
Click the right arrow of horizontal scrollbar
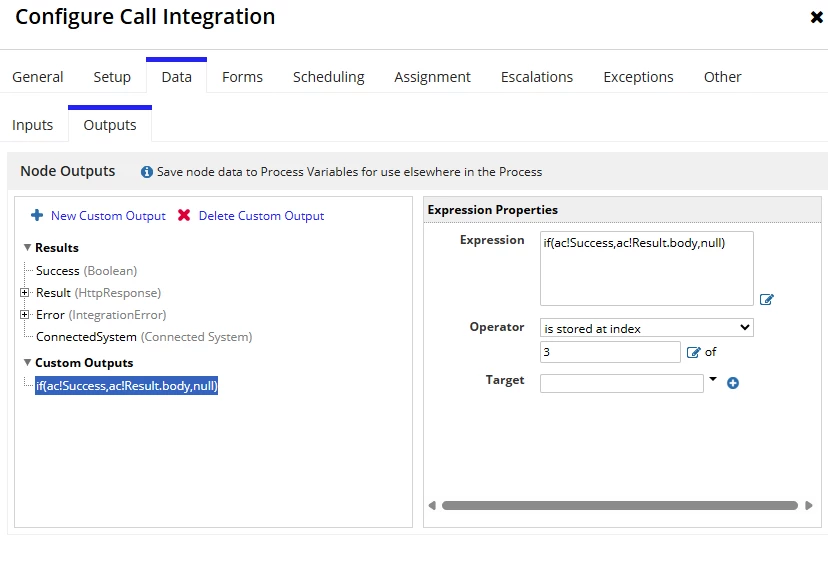(x=808, y=506)
